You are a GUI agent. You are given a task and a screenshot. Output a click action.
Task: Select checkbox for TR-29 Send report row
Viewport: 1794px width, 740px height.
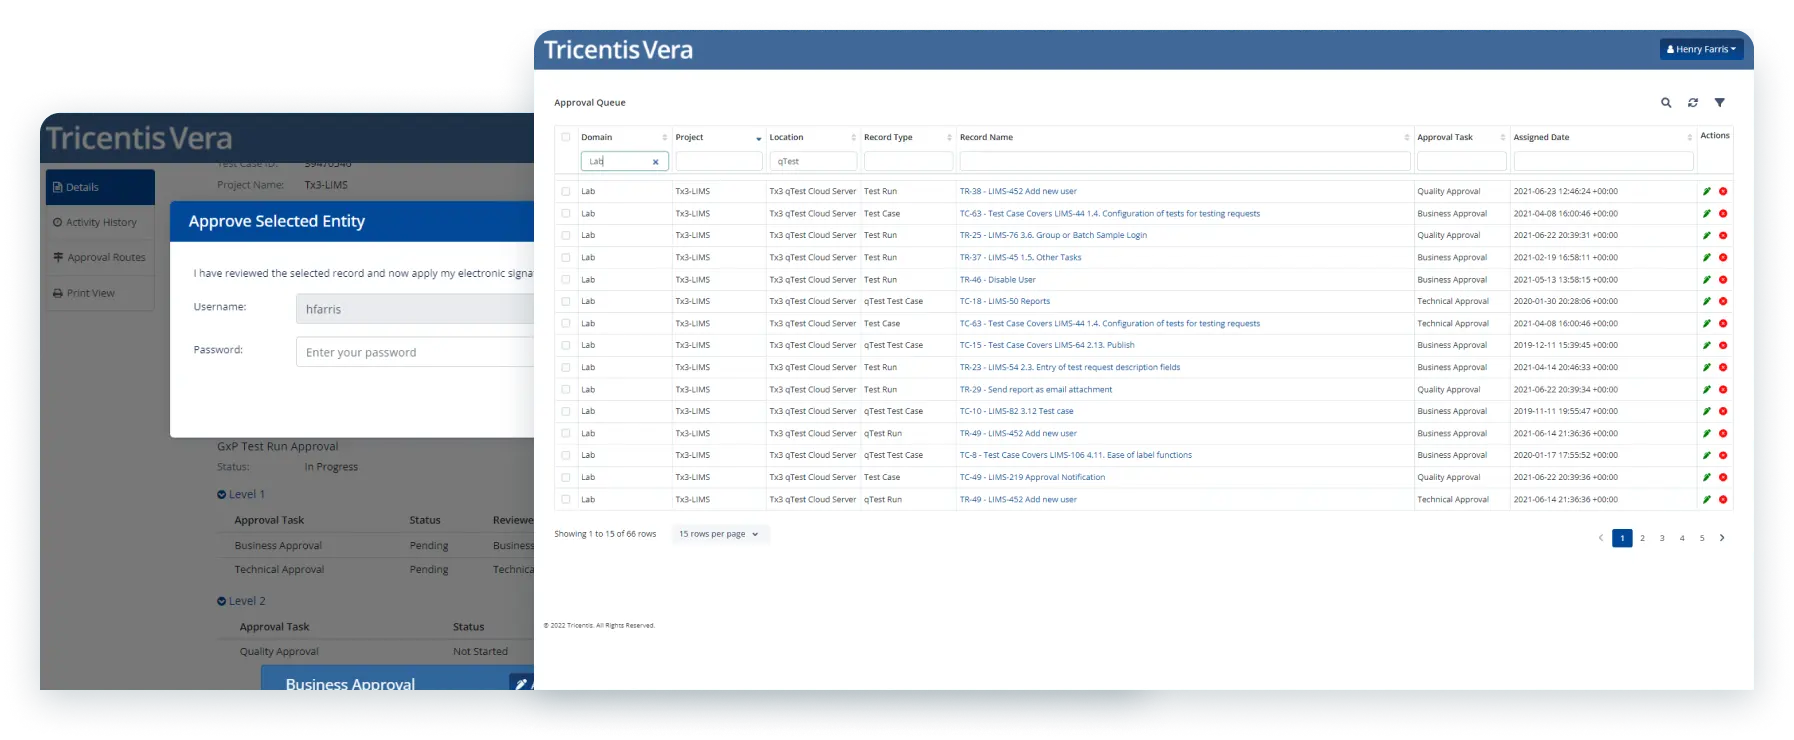click(566, 390)
